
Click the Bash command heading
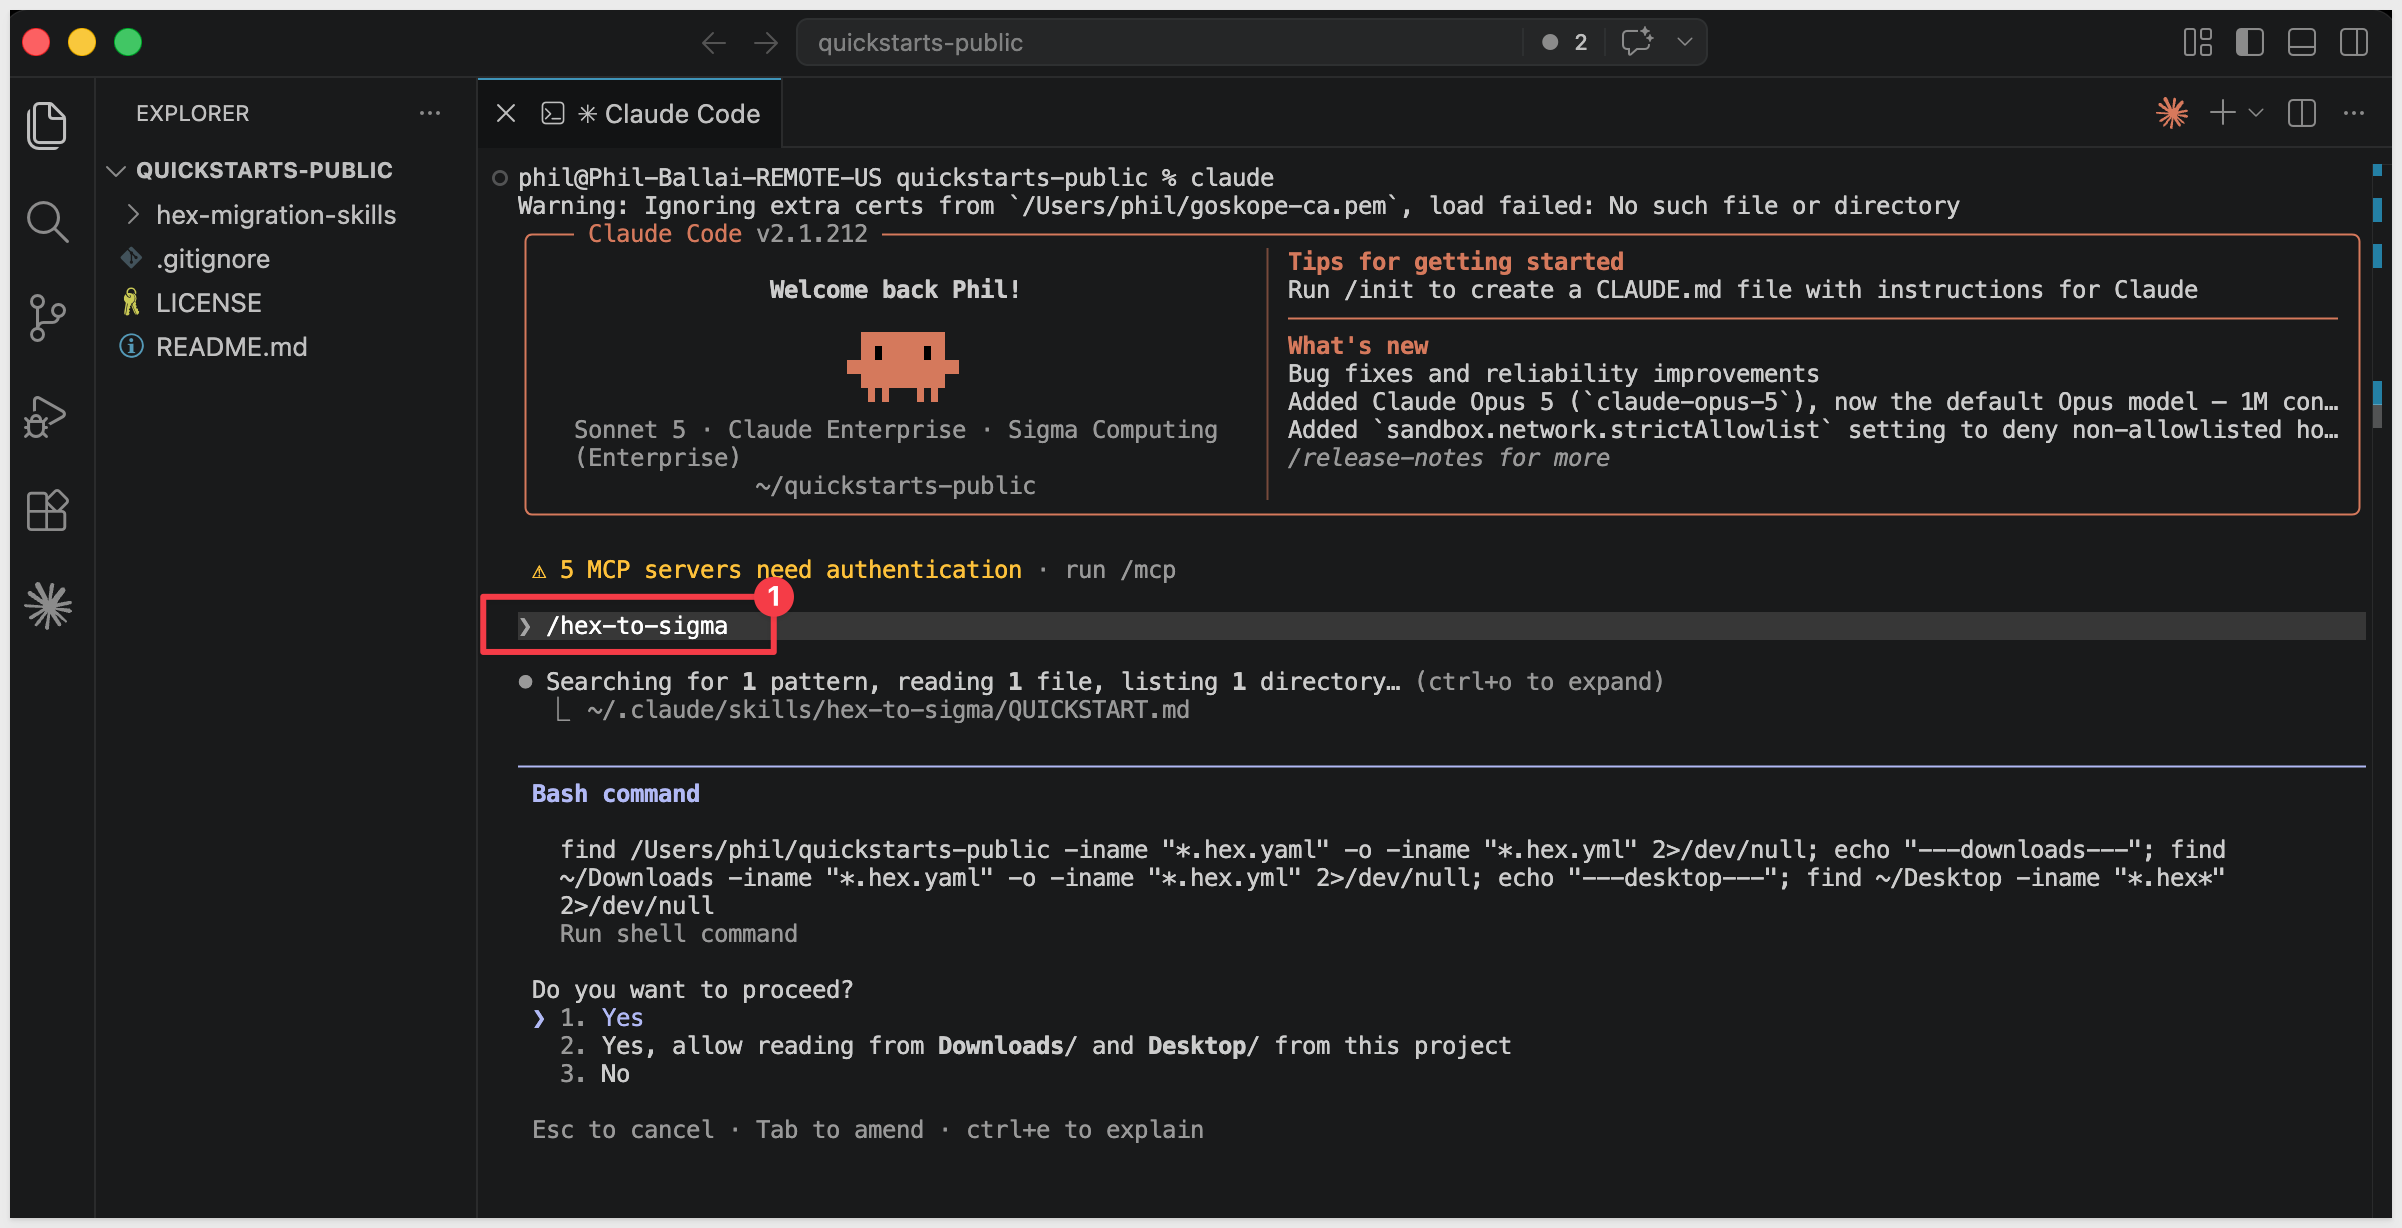(615, 794)
